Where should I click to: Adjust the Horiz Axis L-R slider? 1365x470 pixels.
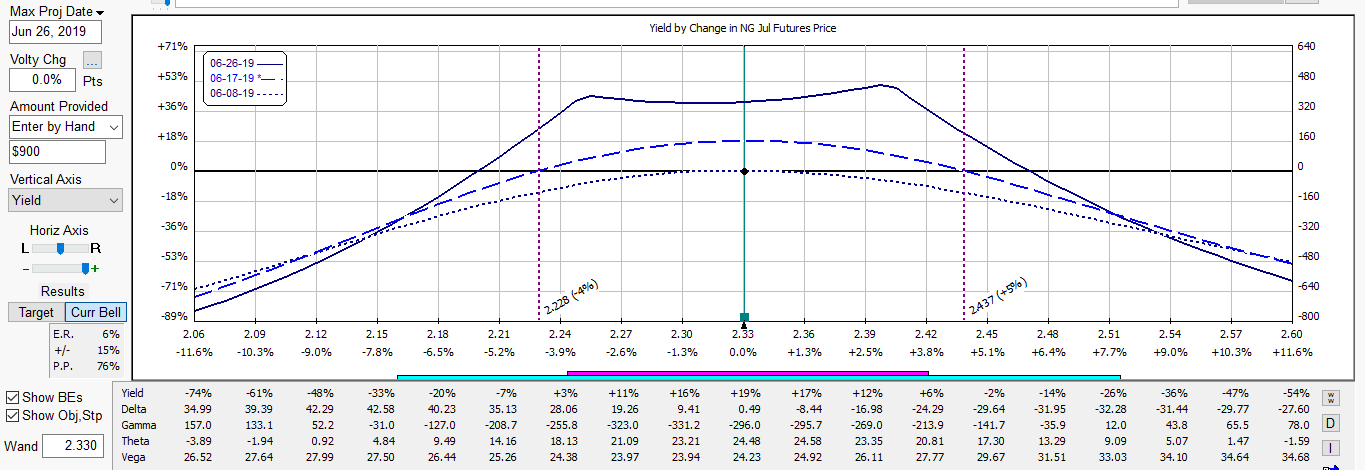tap(60, 247)
